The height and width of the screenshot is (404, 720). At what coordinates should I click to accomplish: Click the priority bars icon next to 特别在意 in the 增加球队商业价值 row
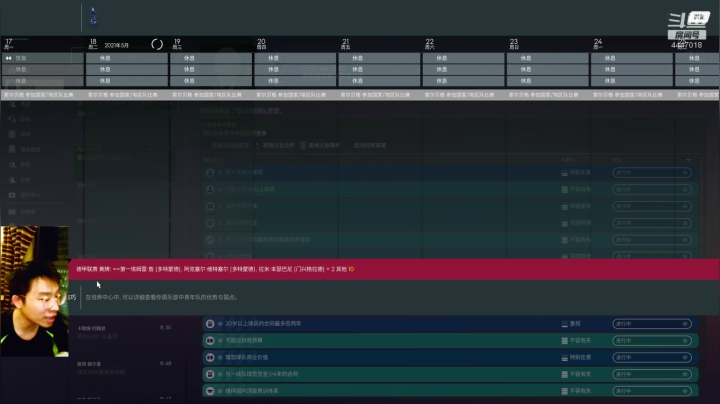click(x=564, y=357)
